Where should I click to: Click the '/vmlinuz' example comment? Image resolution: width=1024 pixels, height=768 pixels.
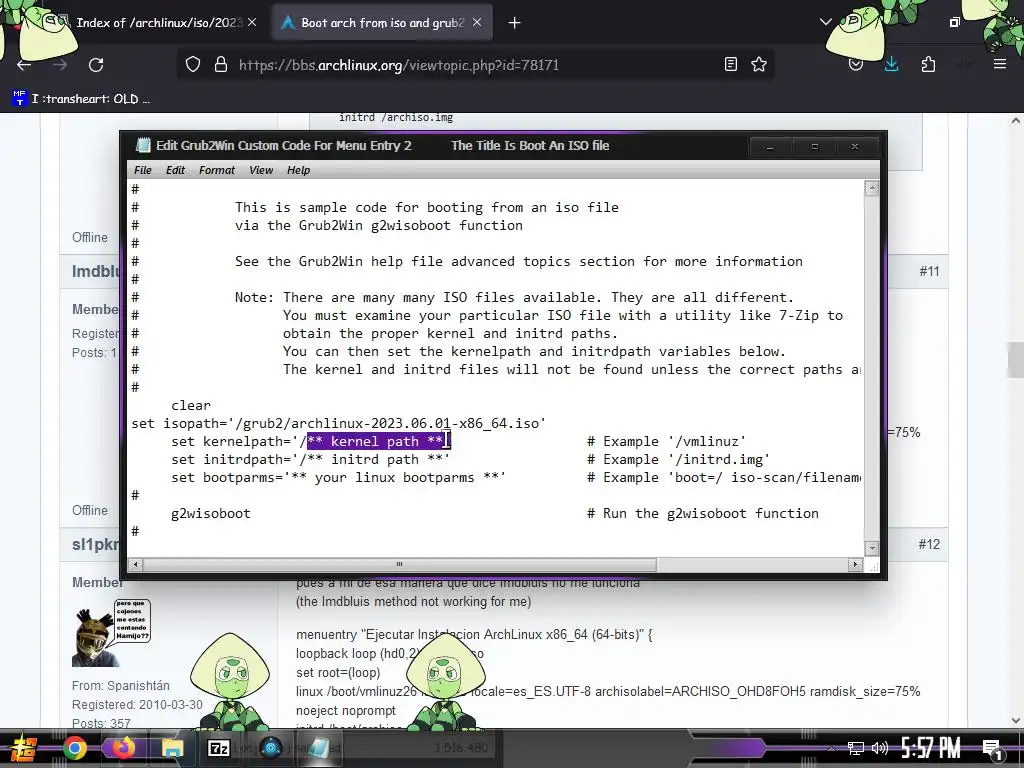pyautogui.click(x=707, y=441)
